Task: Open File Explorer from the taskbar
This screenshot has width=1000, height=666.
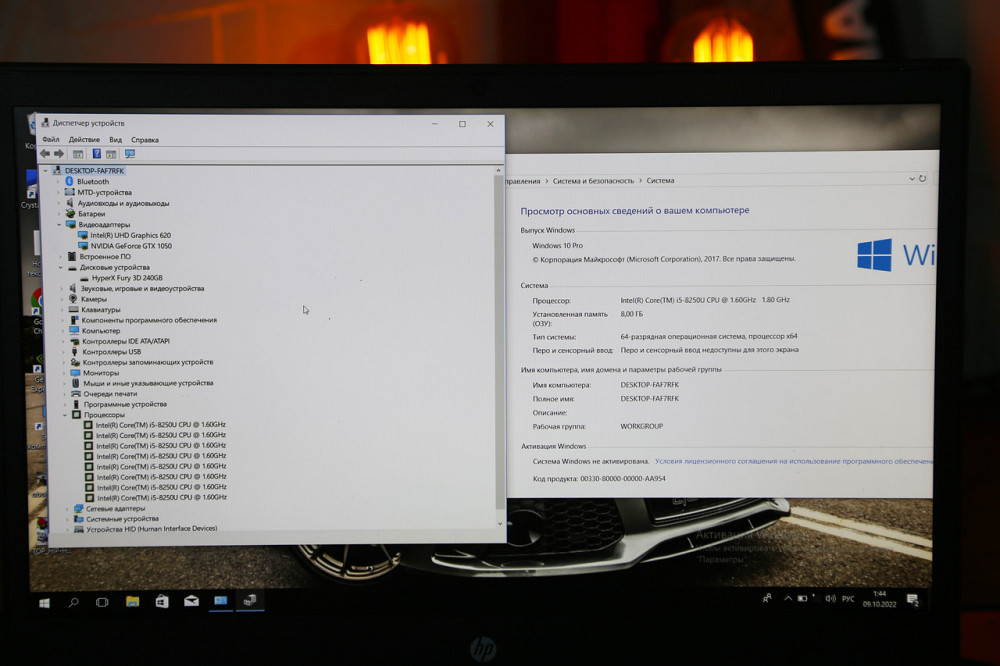Action: tap(132, 601)
